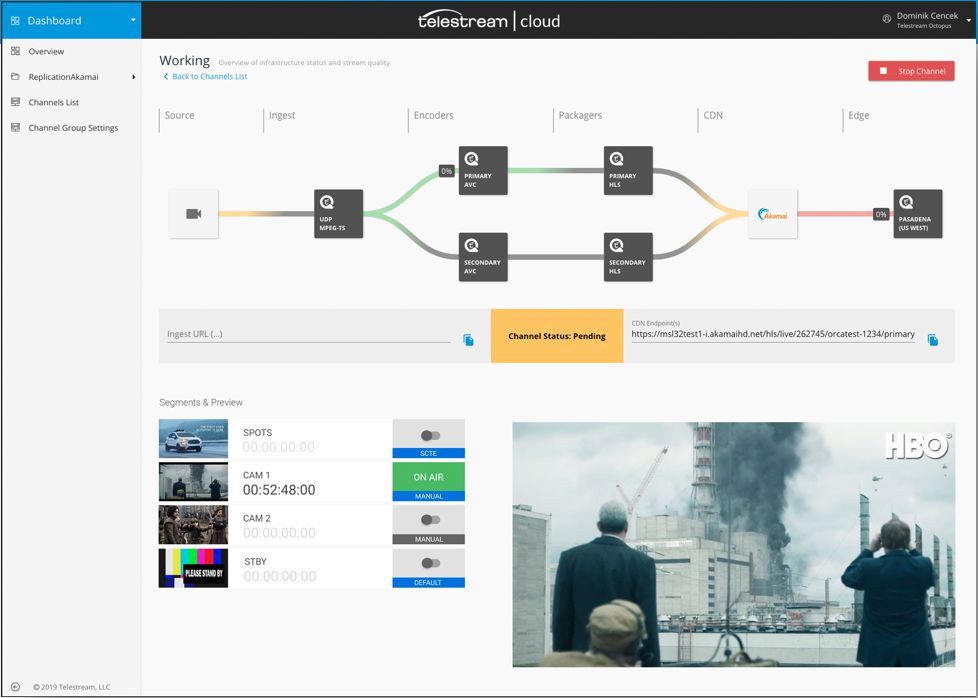Open the Dashboard dropdown arrow

[x=133, y=20]
